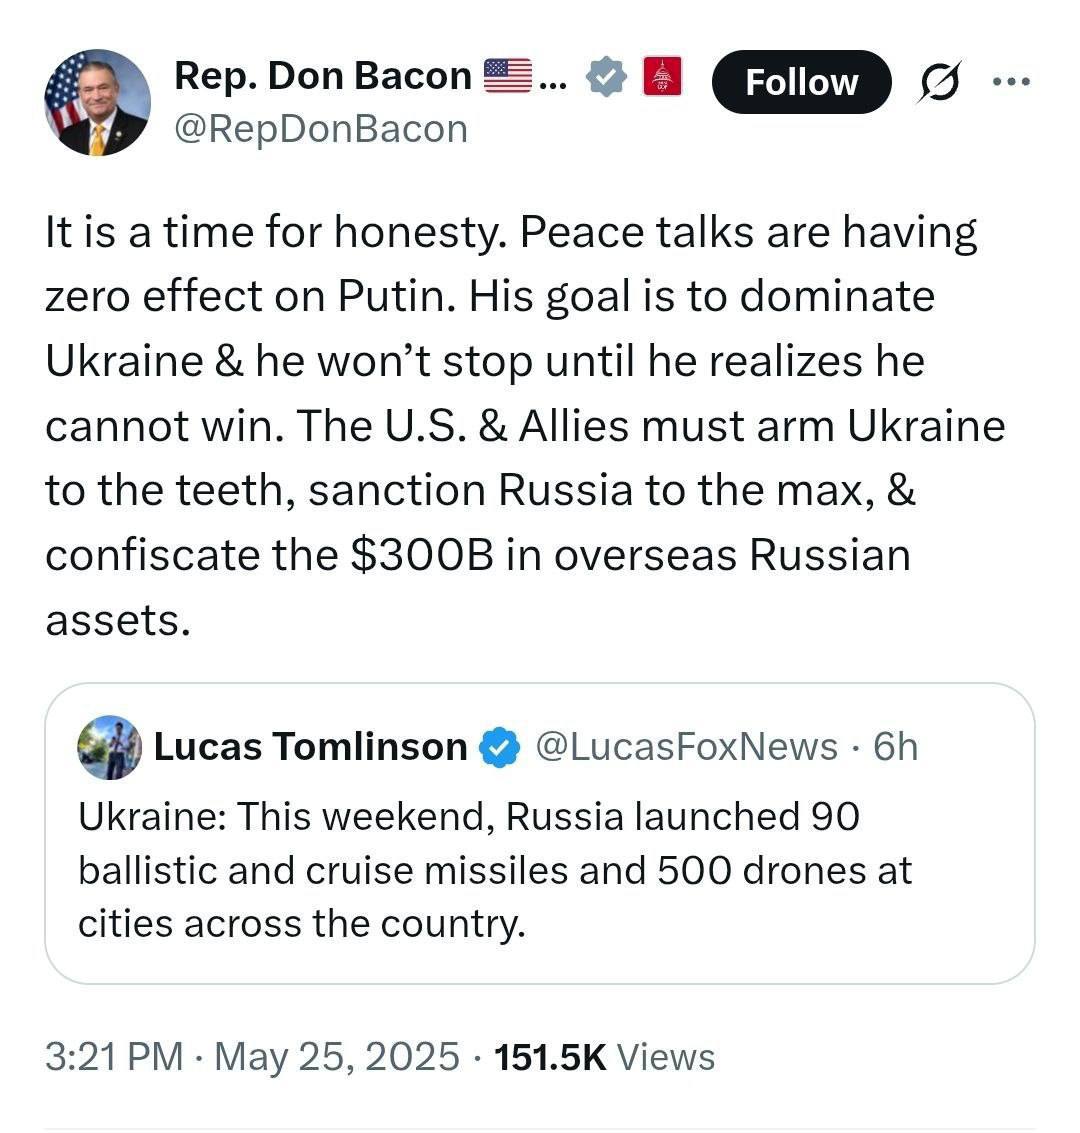Click the US flag emoji in the name
Image resolution: width=1080 pixels, height=1133 pixels.
(x=507, y=76)
